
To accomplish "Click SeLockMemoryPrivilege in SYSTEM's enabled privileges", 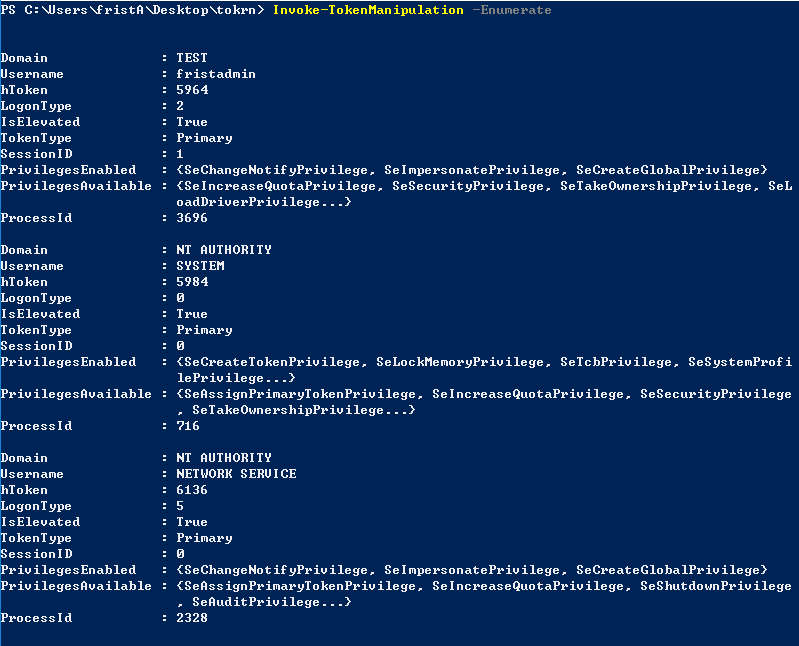I will coord(460,362).
